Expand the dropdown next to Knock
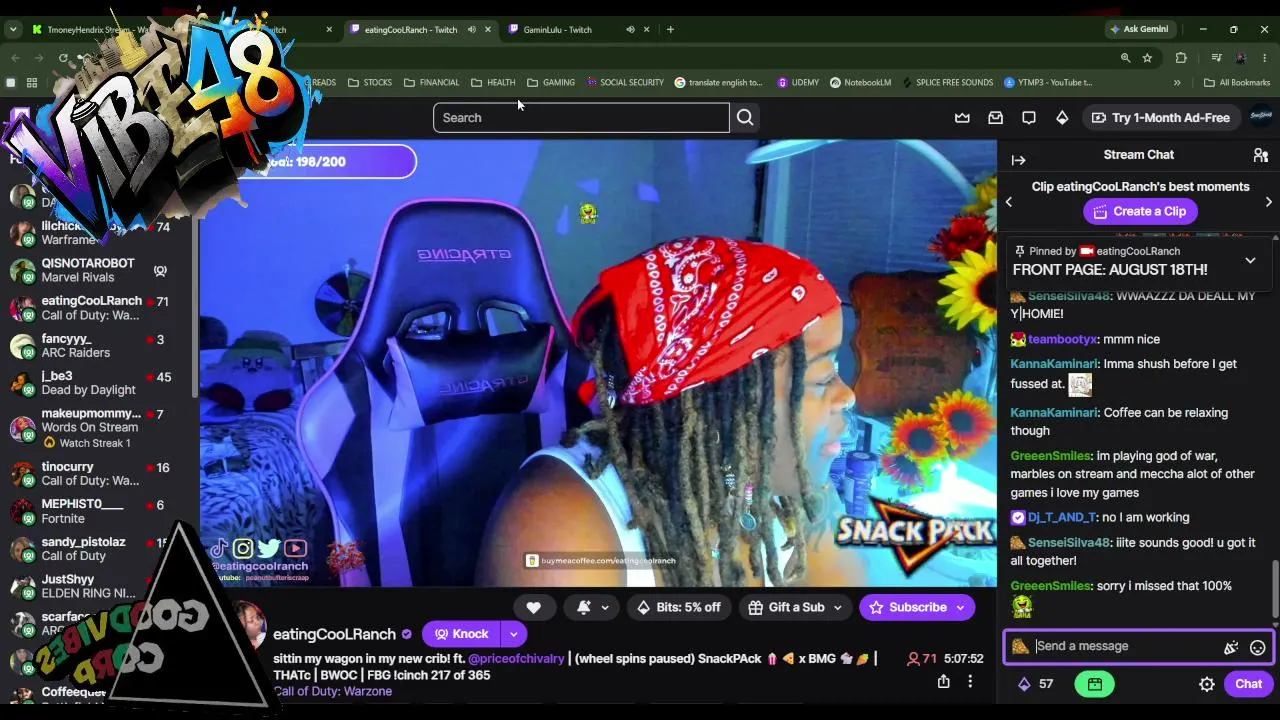Viewport: 1280px width, 720px height. click(513, 634)
